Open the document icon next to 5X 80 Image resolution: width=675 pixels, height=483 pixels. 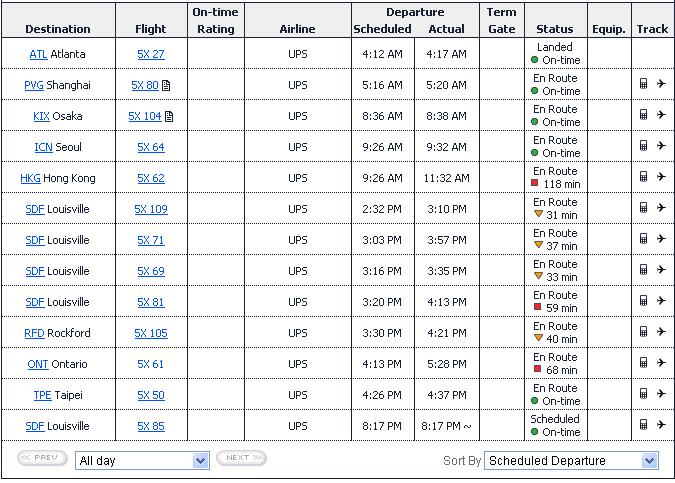(166, 85)
